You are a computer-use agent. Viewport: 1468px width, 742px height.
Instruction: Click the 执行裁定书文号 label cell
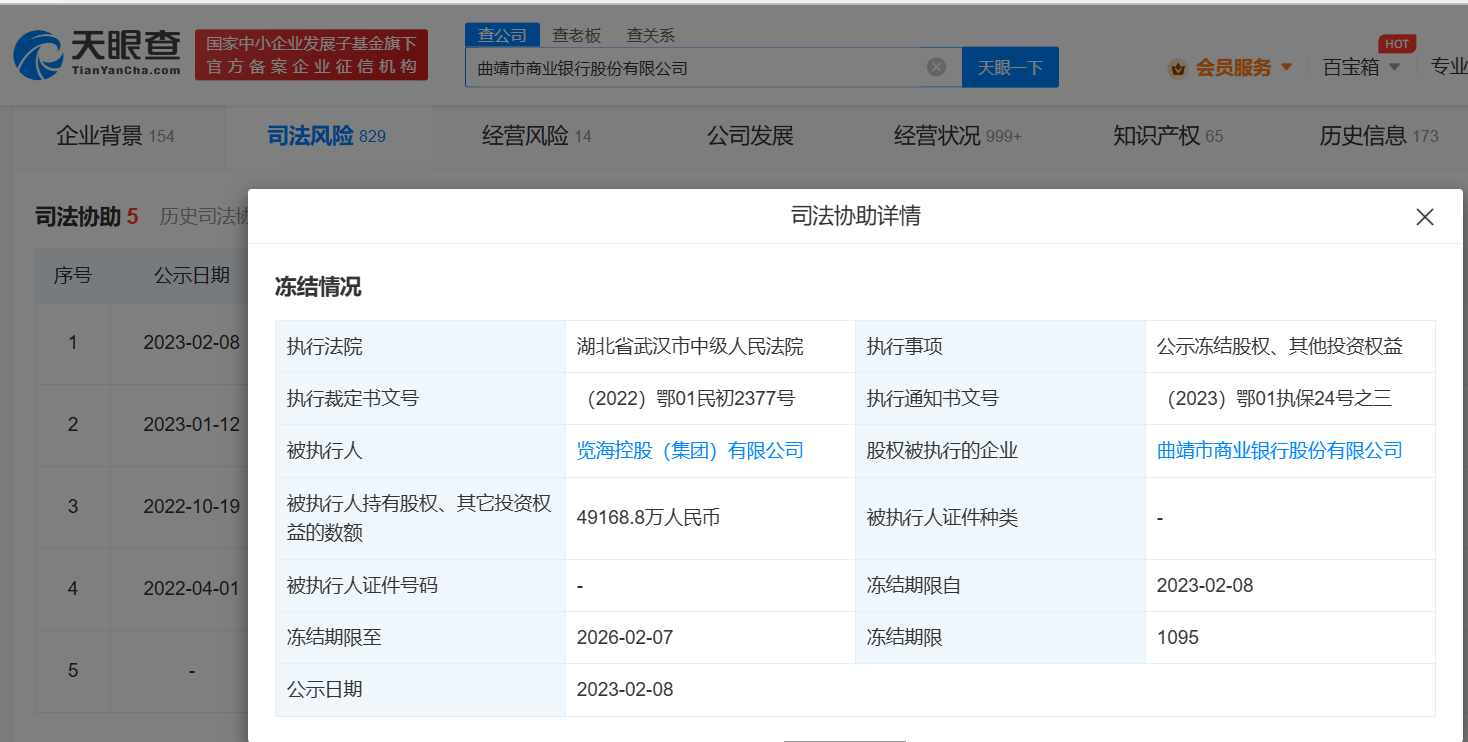point(420,399)
